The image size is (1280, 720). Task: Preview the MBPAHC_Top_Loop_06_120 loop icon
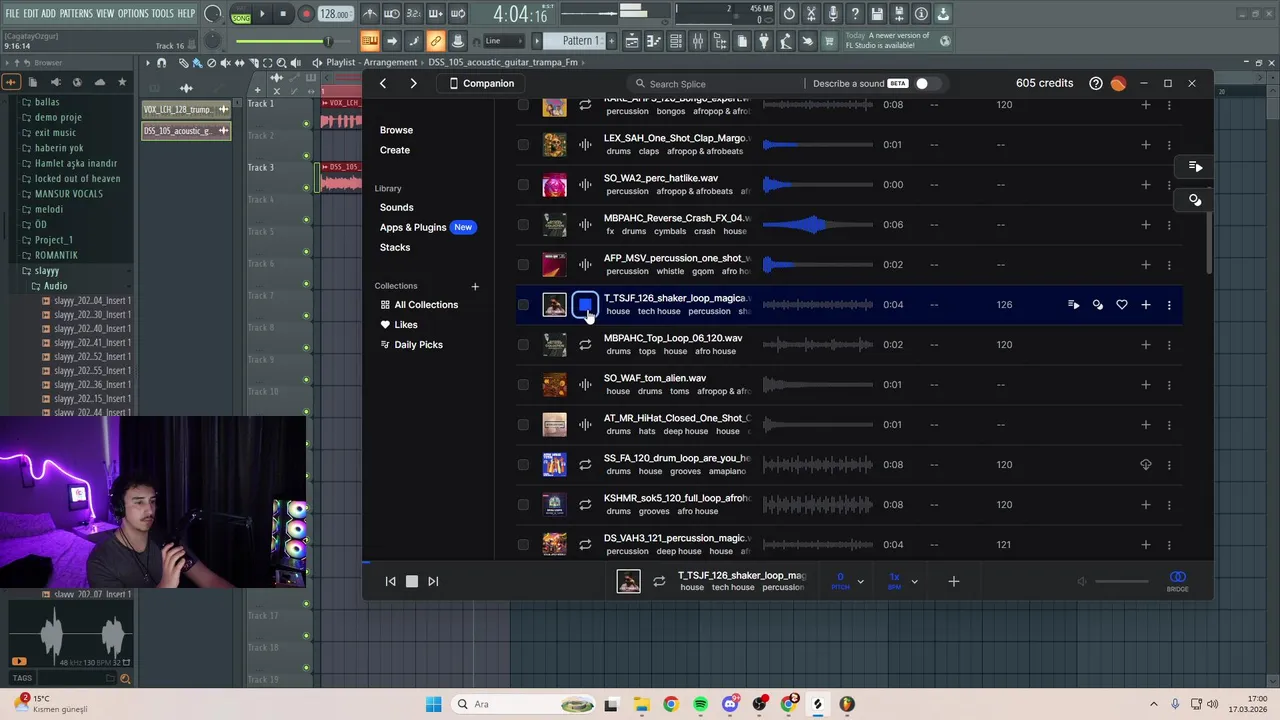coord(585,345)
